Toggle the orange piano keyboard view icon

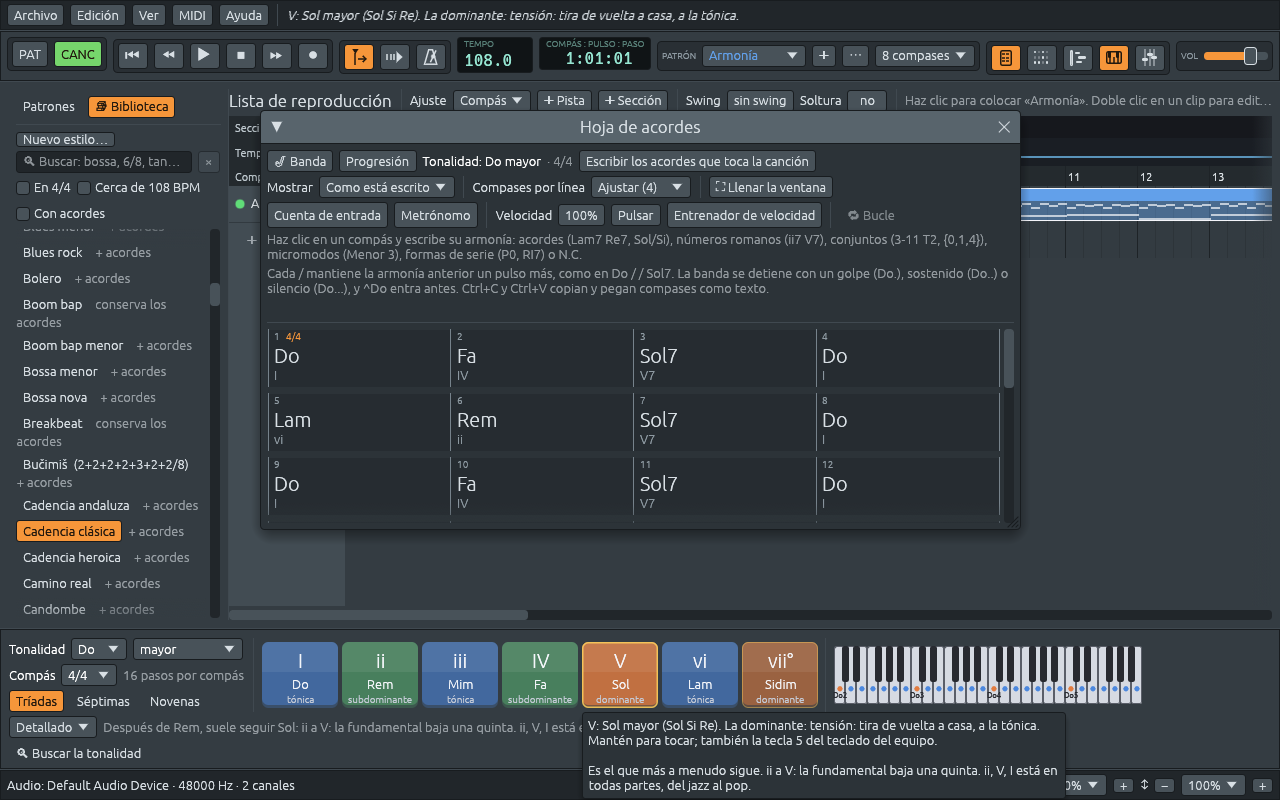[1114, 57]
